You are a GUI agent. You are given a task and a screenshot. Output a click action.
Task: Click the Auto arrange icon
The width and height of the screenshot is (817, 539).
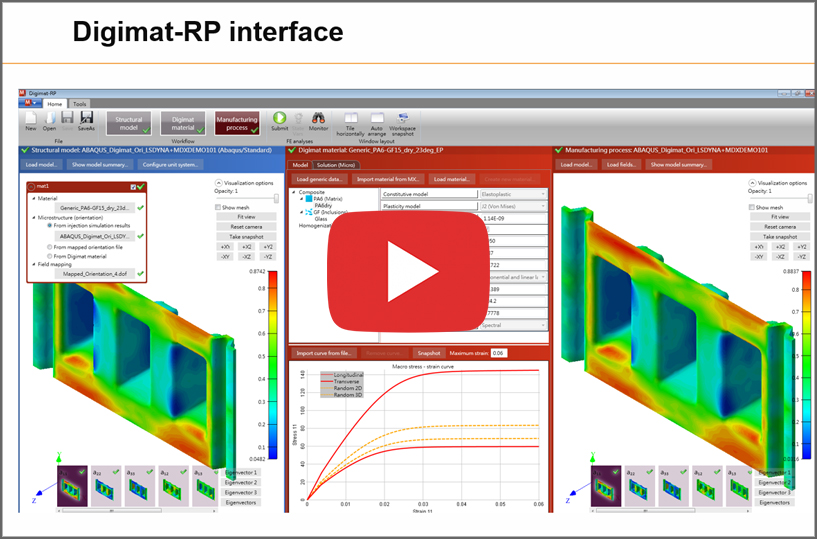(x=377, y=118)
